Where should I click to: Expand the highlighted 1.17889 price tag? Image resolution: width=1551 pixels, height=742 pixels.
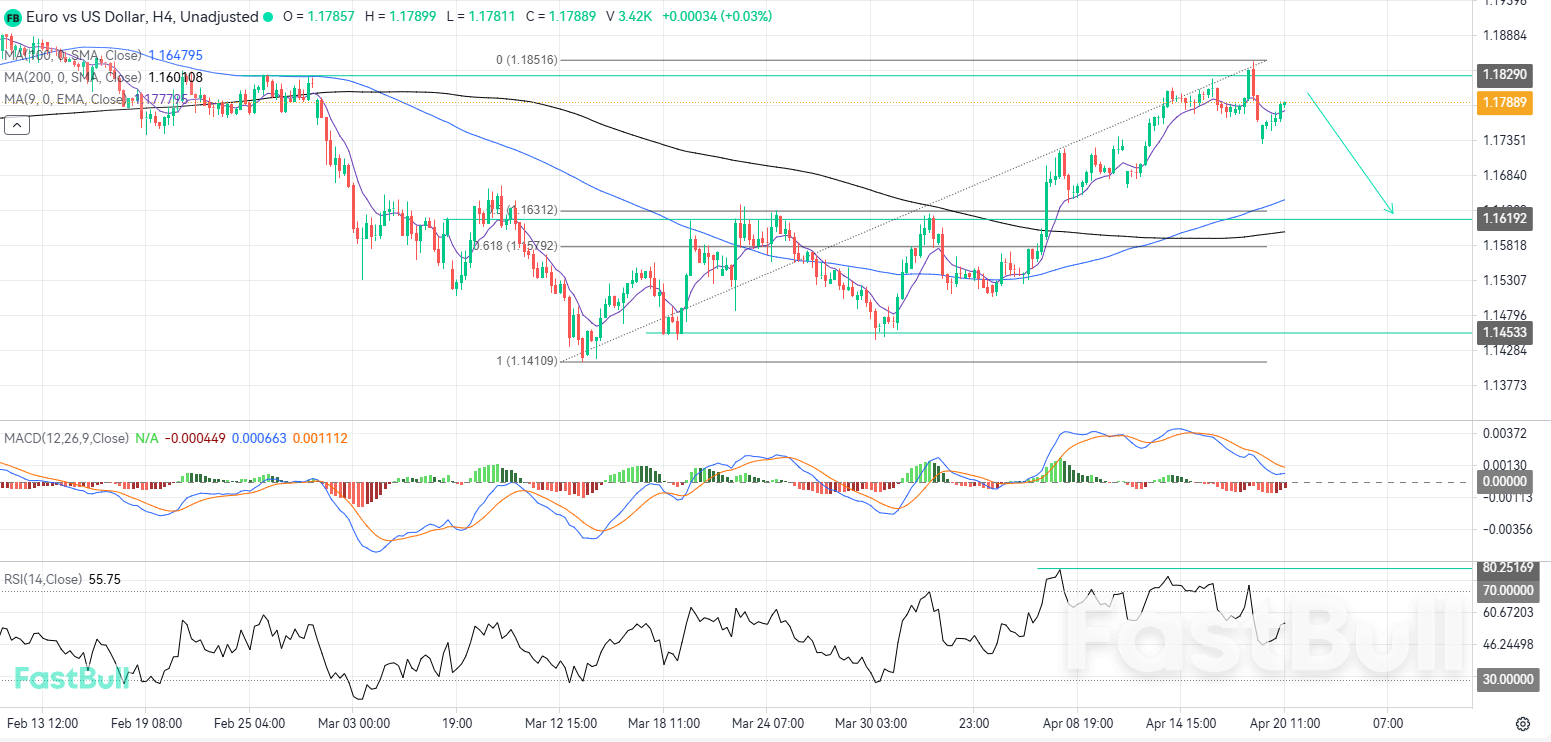click(1505, 103)
